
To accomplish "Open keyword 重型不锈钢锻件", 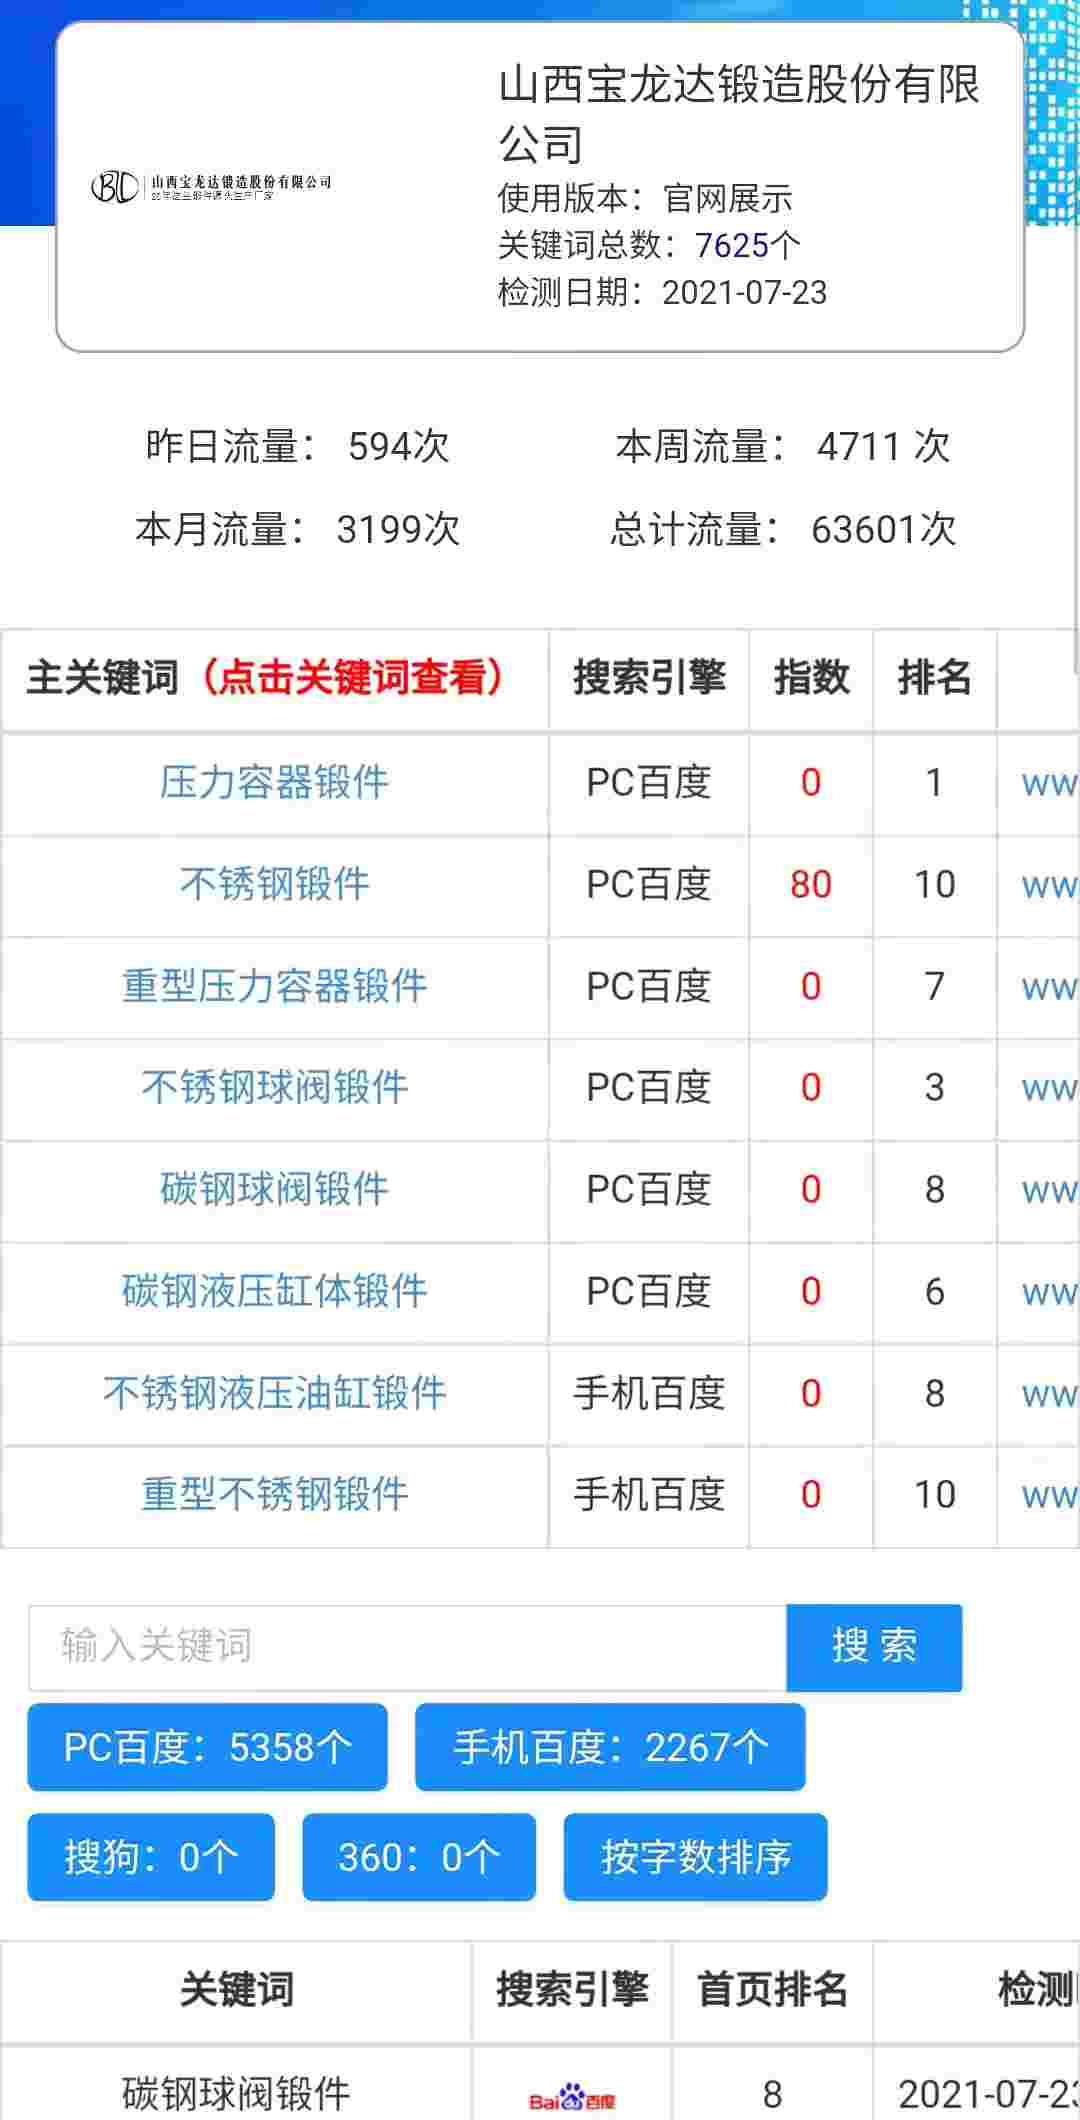I will pyautogui.click(x=274, y=1495).
